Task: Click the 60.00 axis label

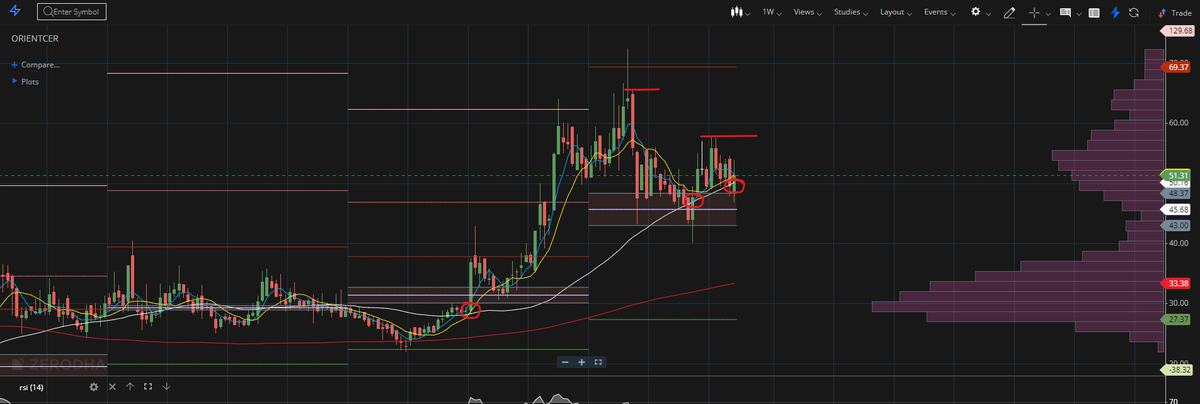Action: pos(1177,123)
